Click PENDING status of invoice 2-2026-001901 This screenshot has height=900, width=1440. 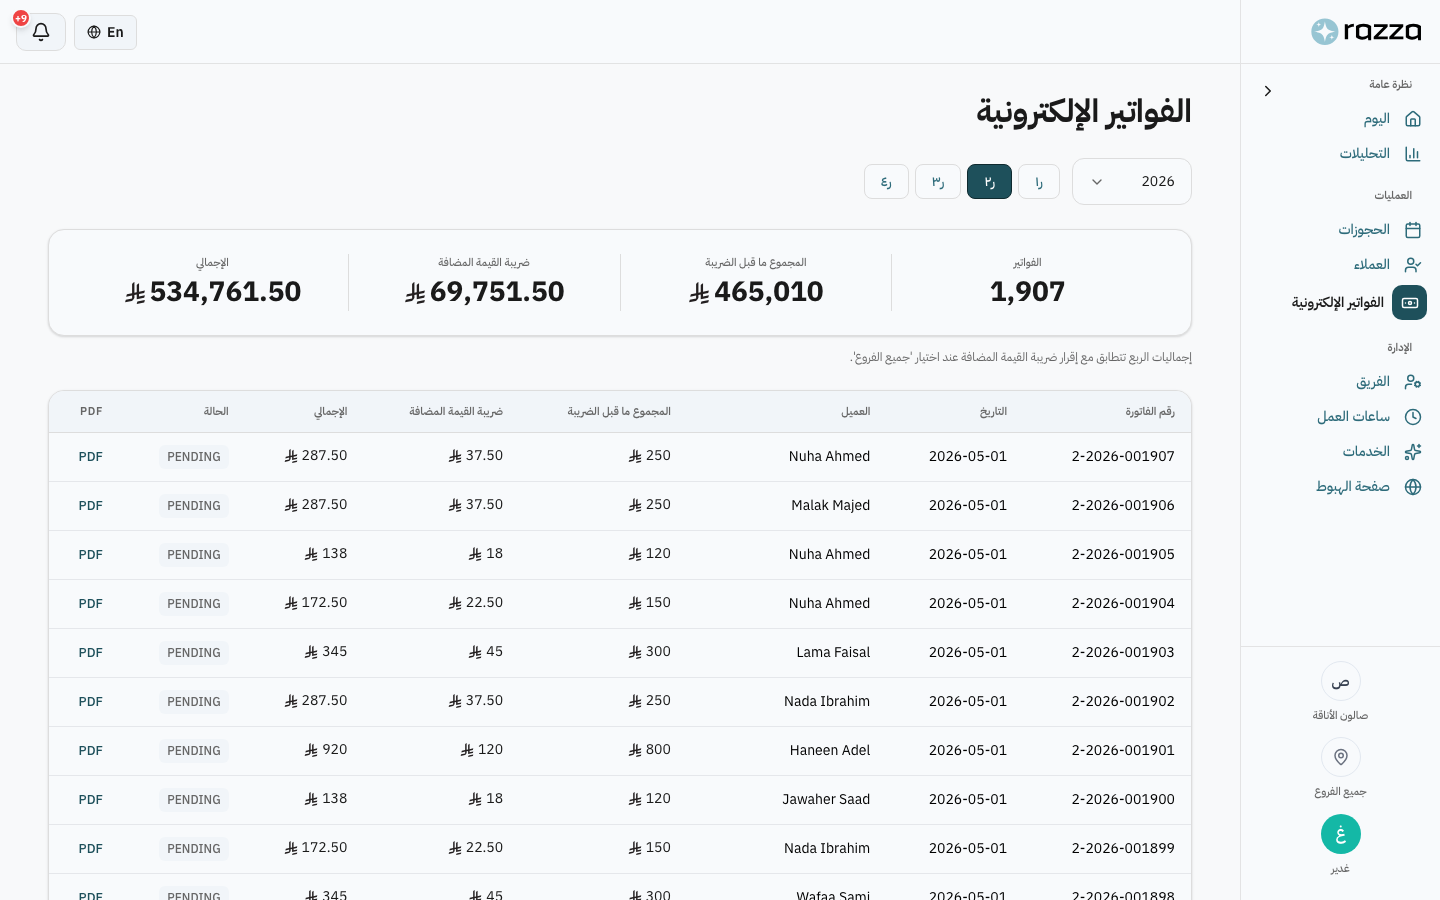[x=194, y=751]
